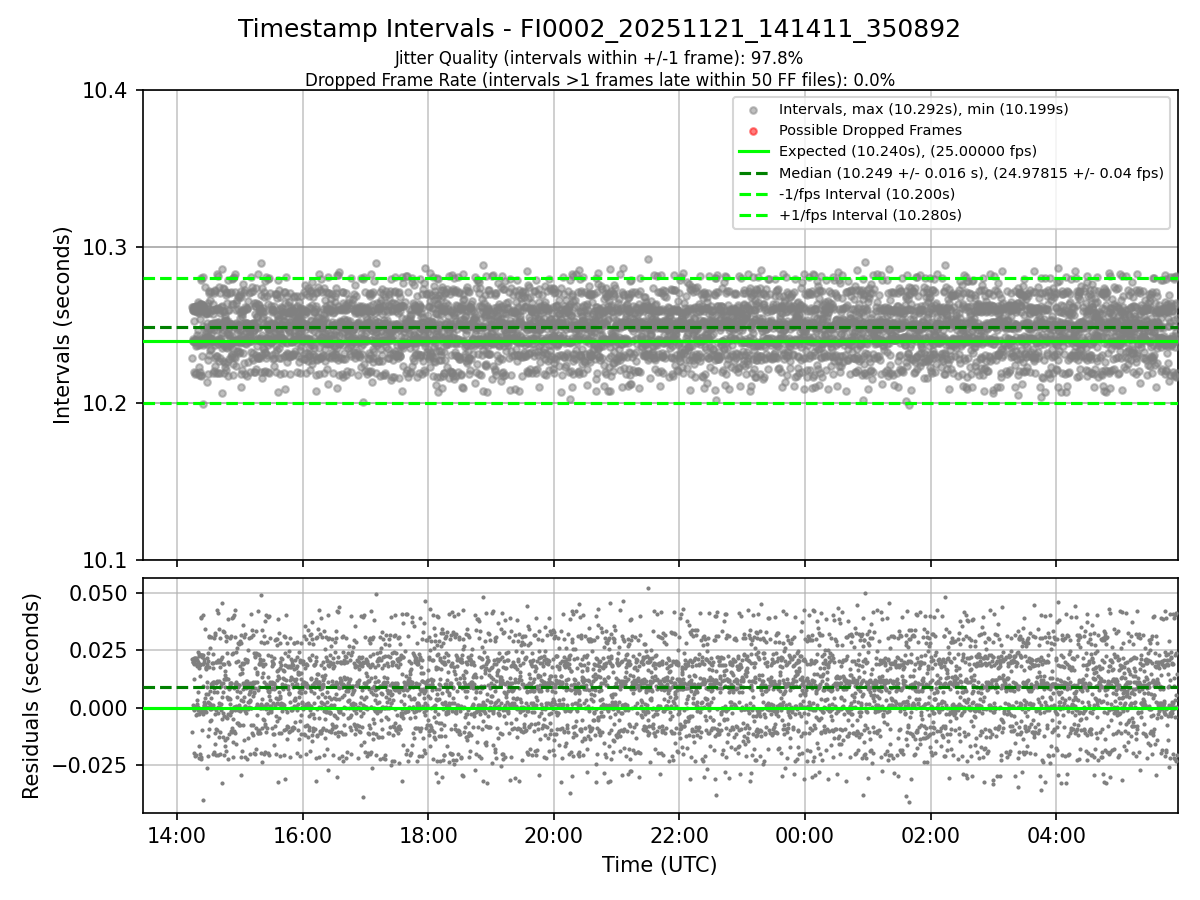Click legend entry 'Intervals, max (10.292s), min (10.199s)'

(x=924, y=109)
